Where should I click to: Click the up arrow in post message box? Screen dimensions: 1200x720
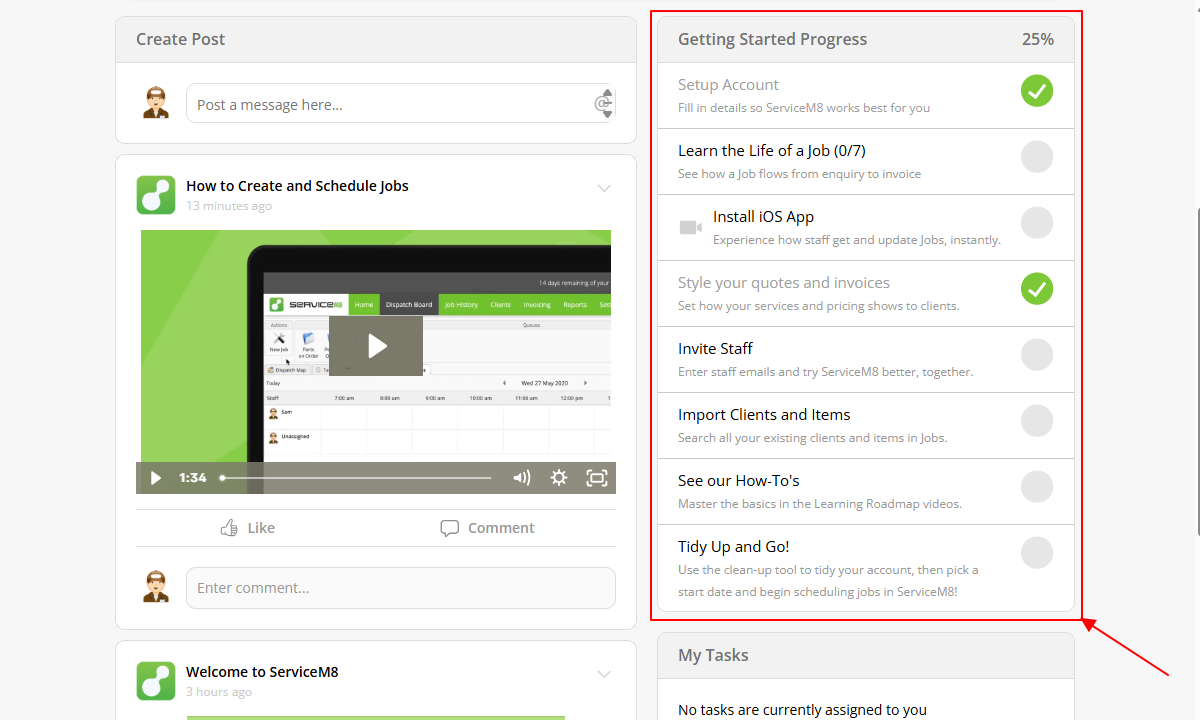point(606,93)
